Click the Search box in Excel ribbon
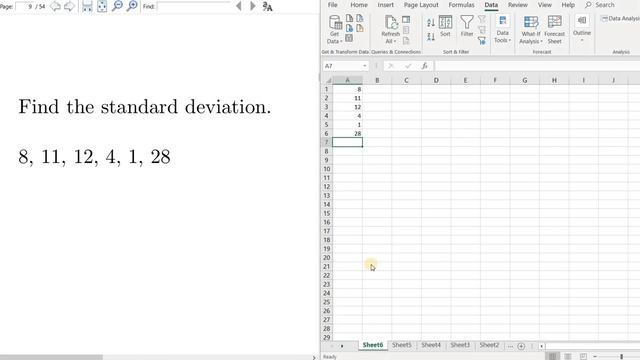Viewport: 640px width, 360px height. tap(600, 5)
